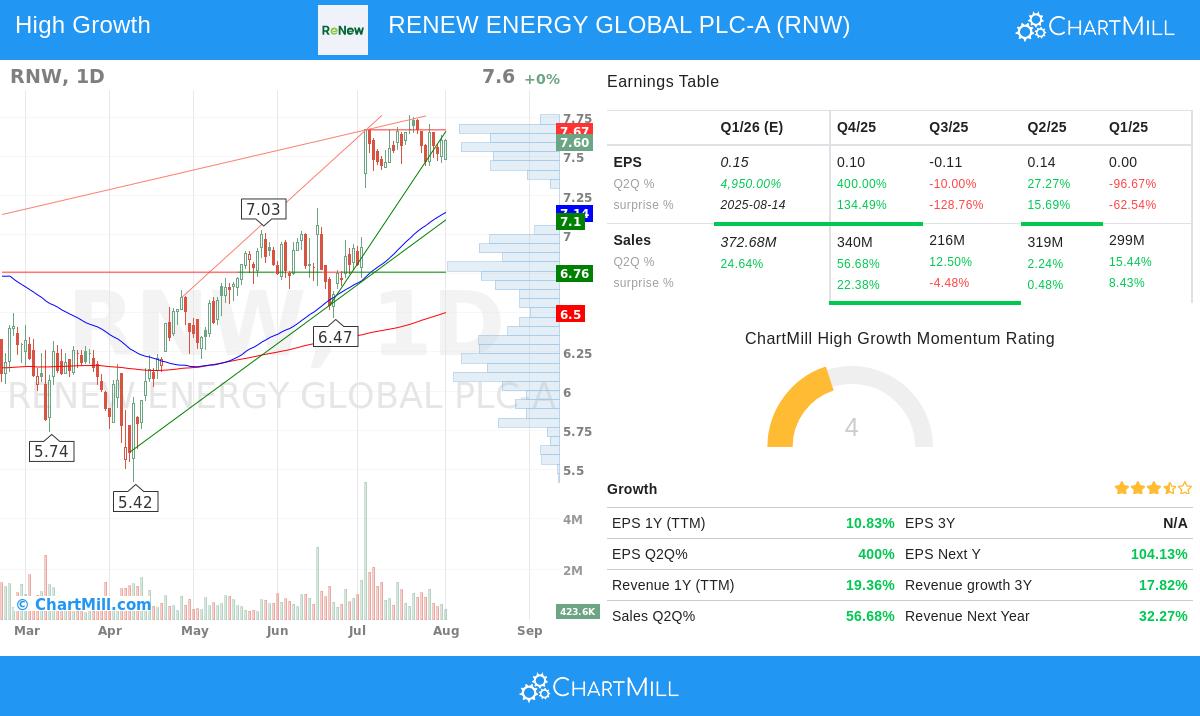Screen dimensions: 1200x716
Task: Click the Growth star rating
Action: coord(1153,489)
